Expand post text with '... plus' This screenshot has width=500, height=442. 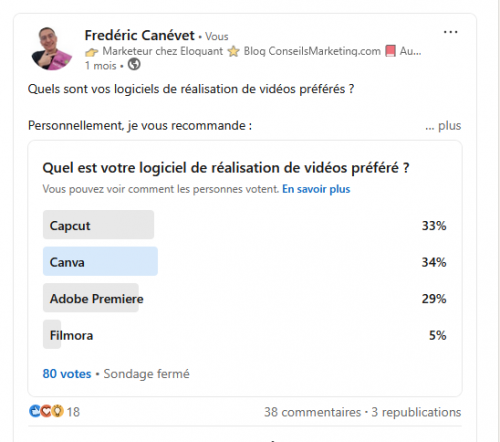coord(443,126)
